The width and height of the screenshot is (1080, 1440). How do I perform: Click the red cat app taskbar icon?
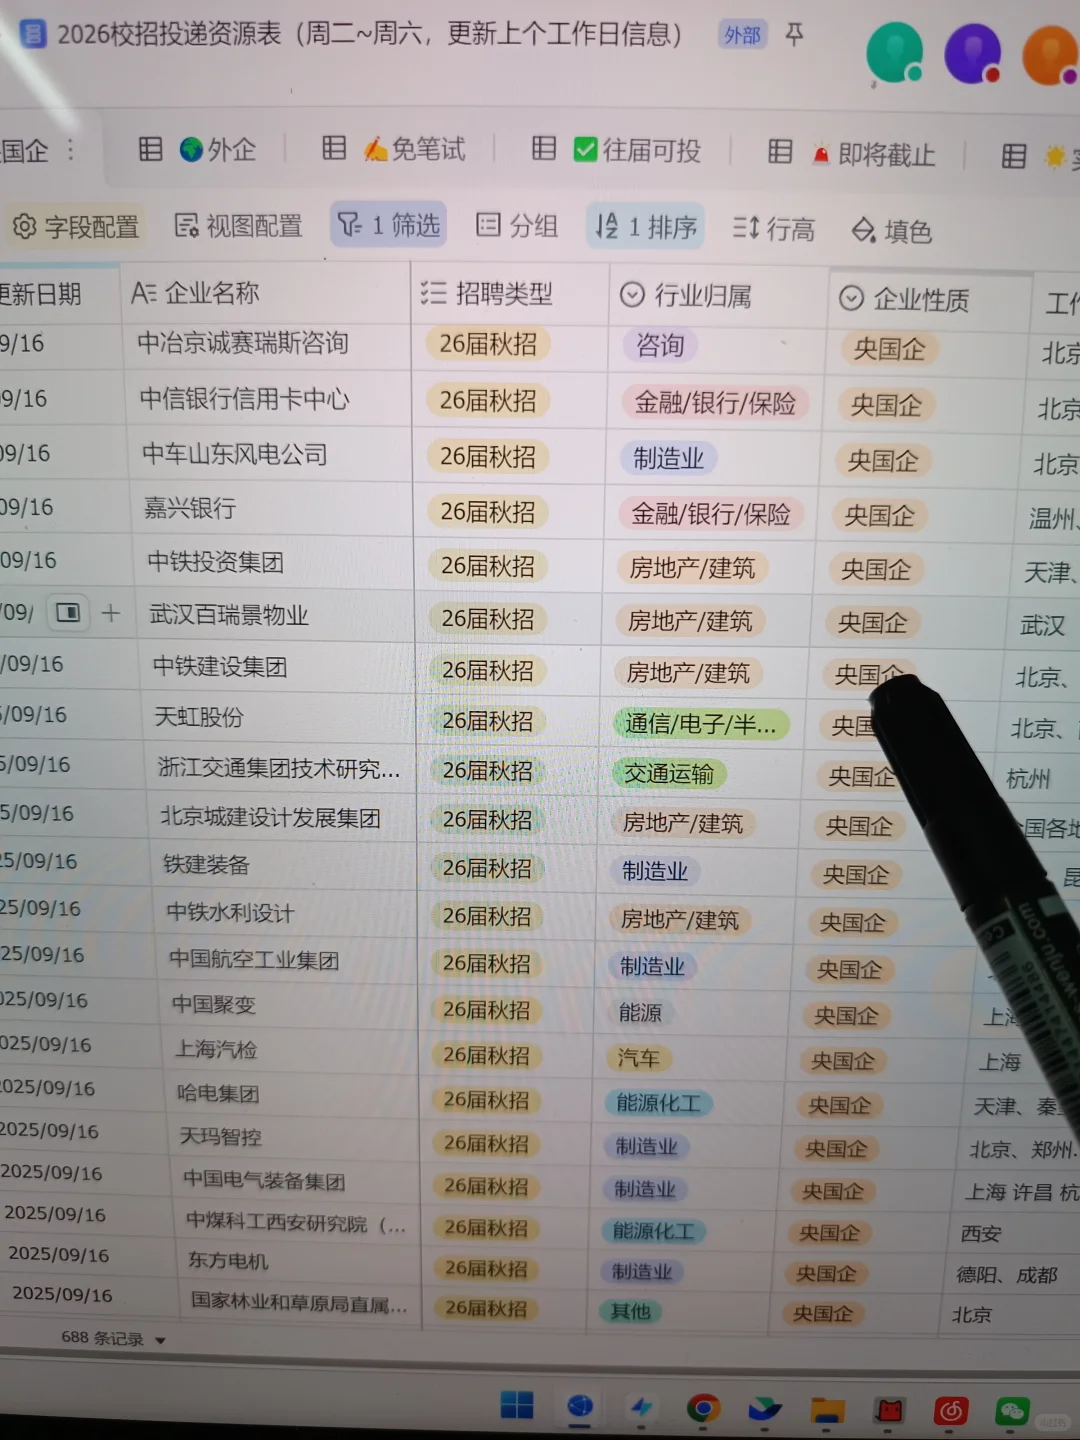[889, 1411]
